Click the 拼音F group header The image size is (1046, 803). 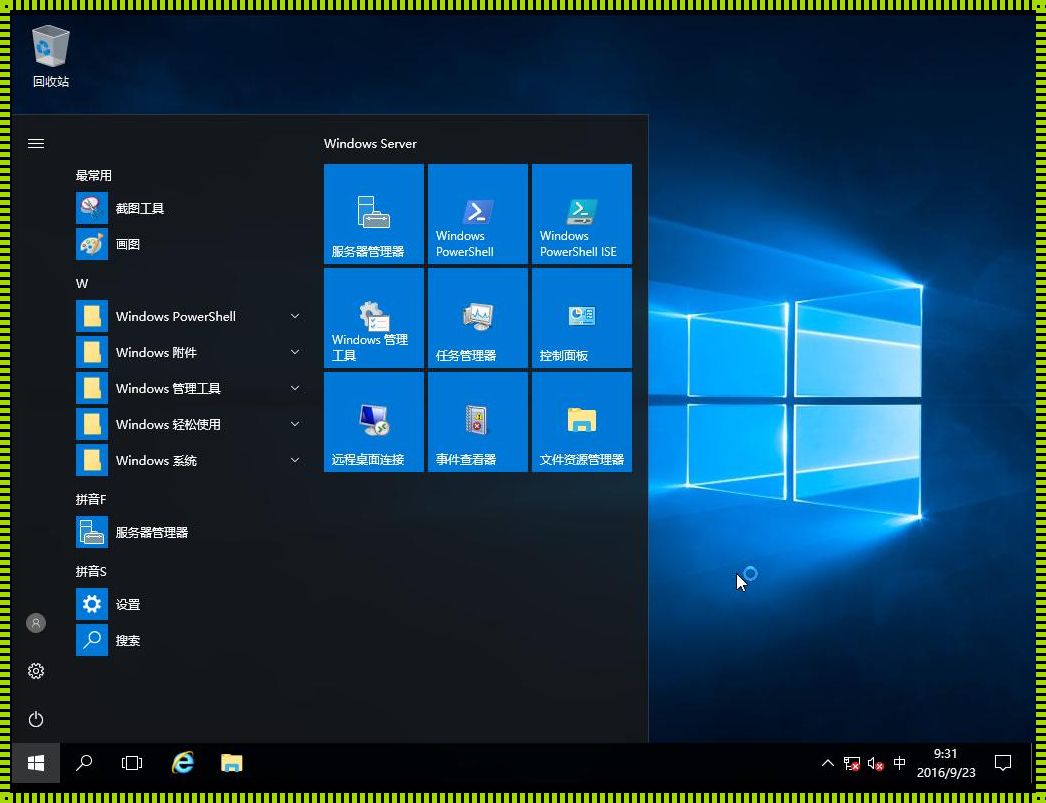(91, 499)
